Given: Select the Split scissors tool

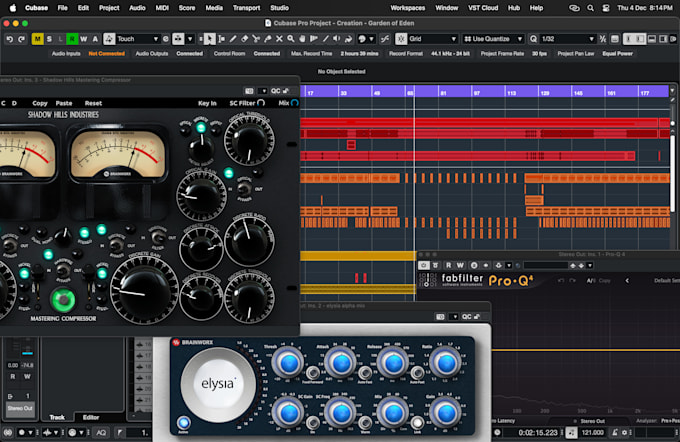Looking at the screenshot, I should [x=256, y=39].
